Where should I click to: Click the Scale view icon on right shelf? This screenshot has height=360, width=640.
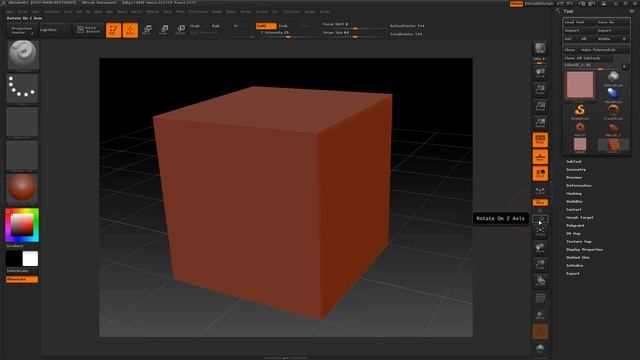pyautogui.click(x=540, y=264)
